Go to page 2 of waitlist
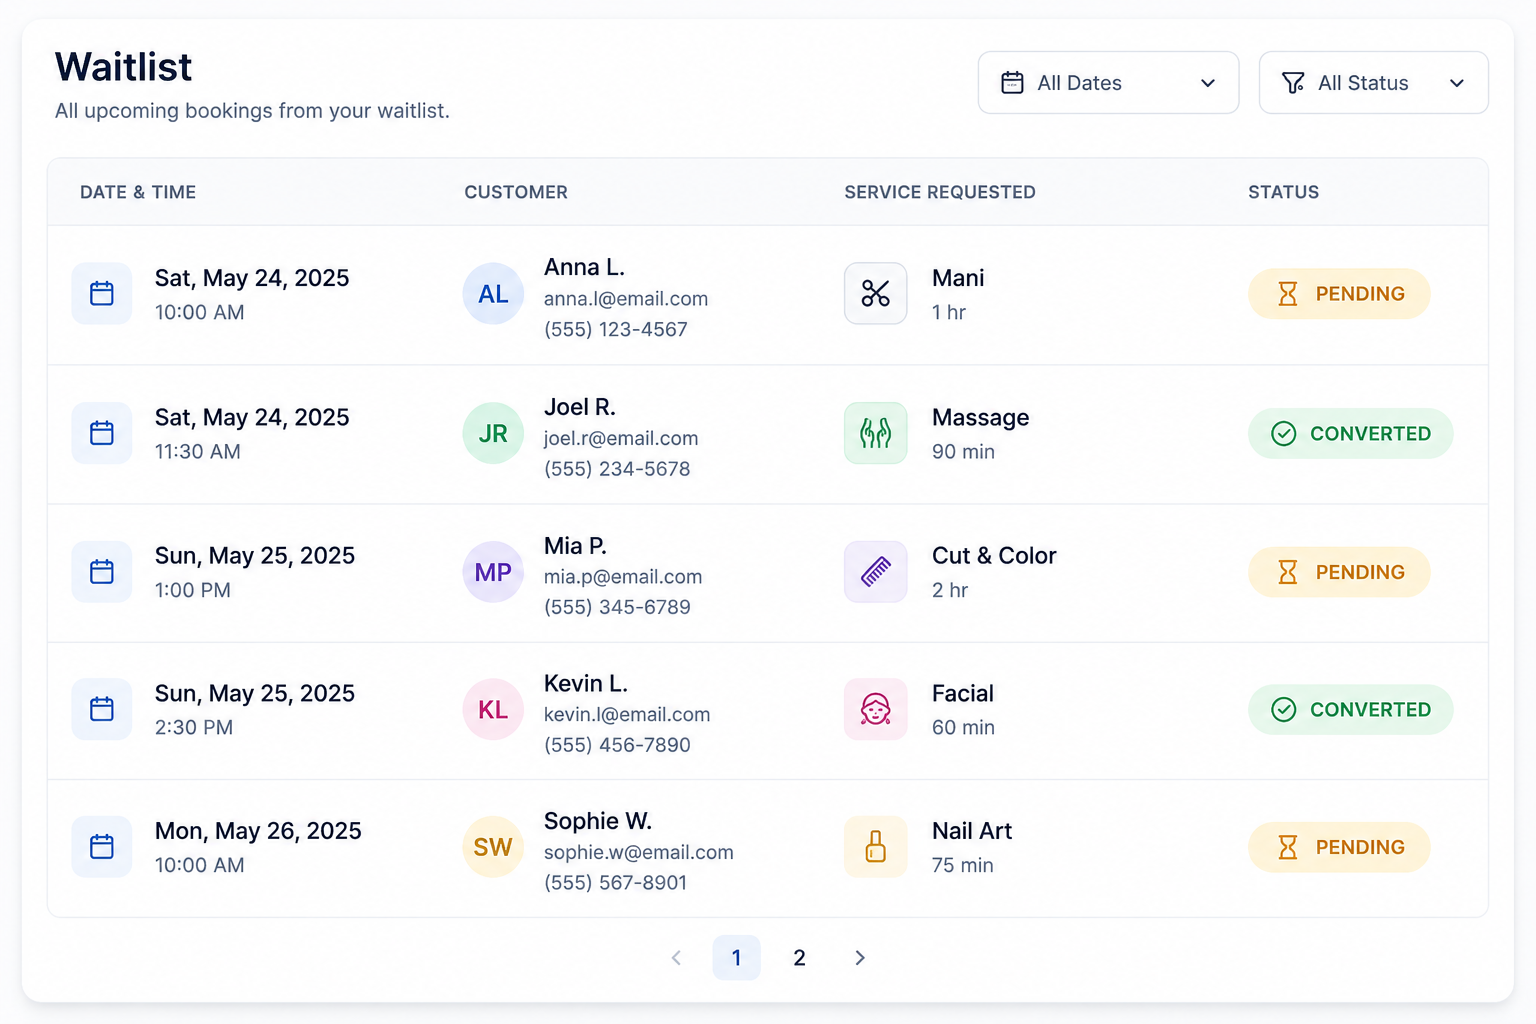Screen dimensions: 1536x1024 (x=799, y=958)
